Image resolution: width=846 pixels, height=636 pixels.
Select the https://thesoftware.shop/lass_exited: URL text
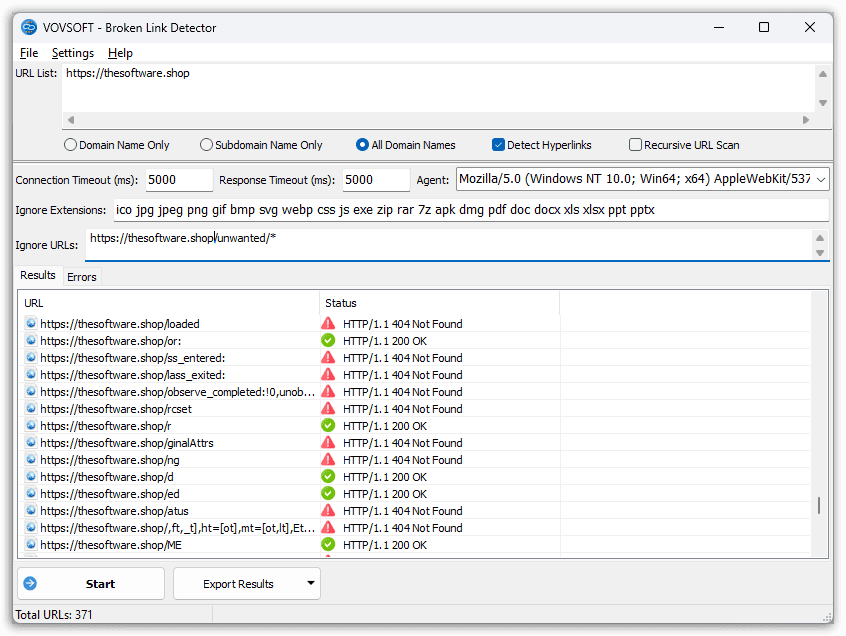coord(133,374)
